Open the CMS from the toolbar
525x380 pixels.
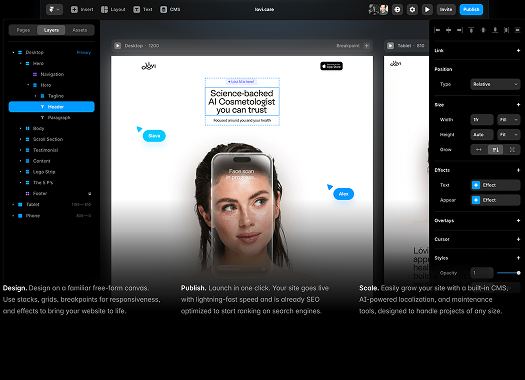(x=170, y=9)
